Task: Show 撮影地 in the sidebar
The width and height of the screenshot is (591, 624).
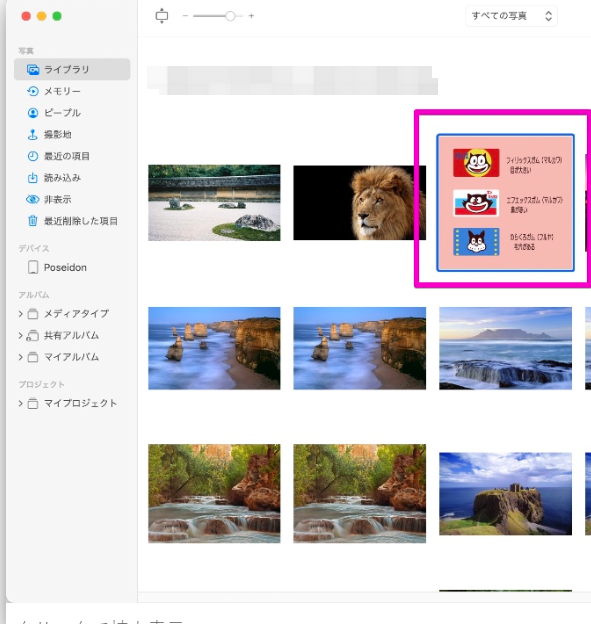Action: 72,135
